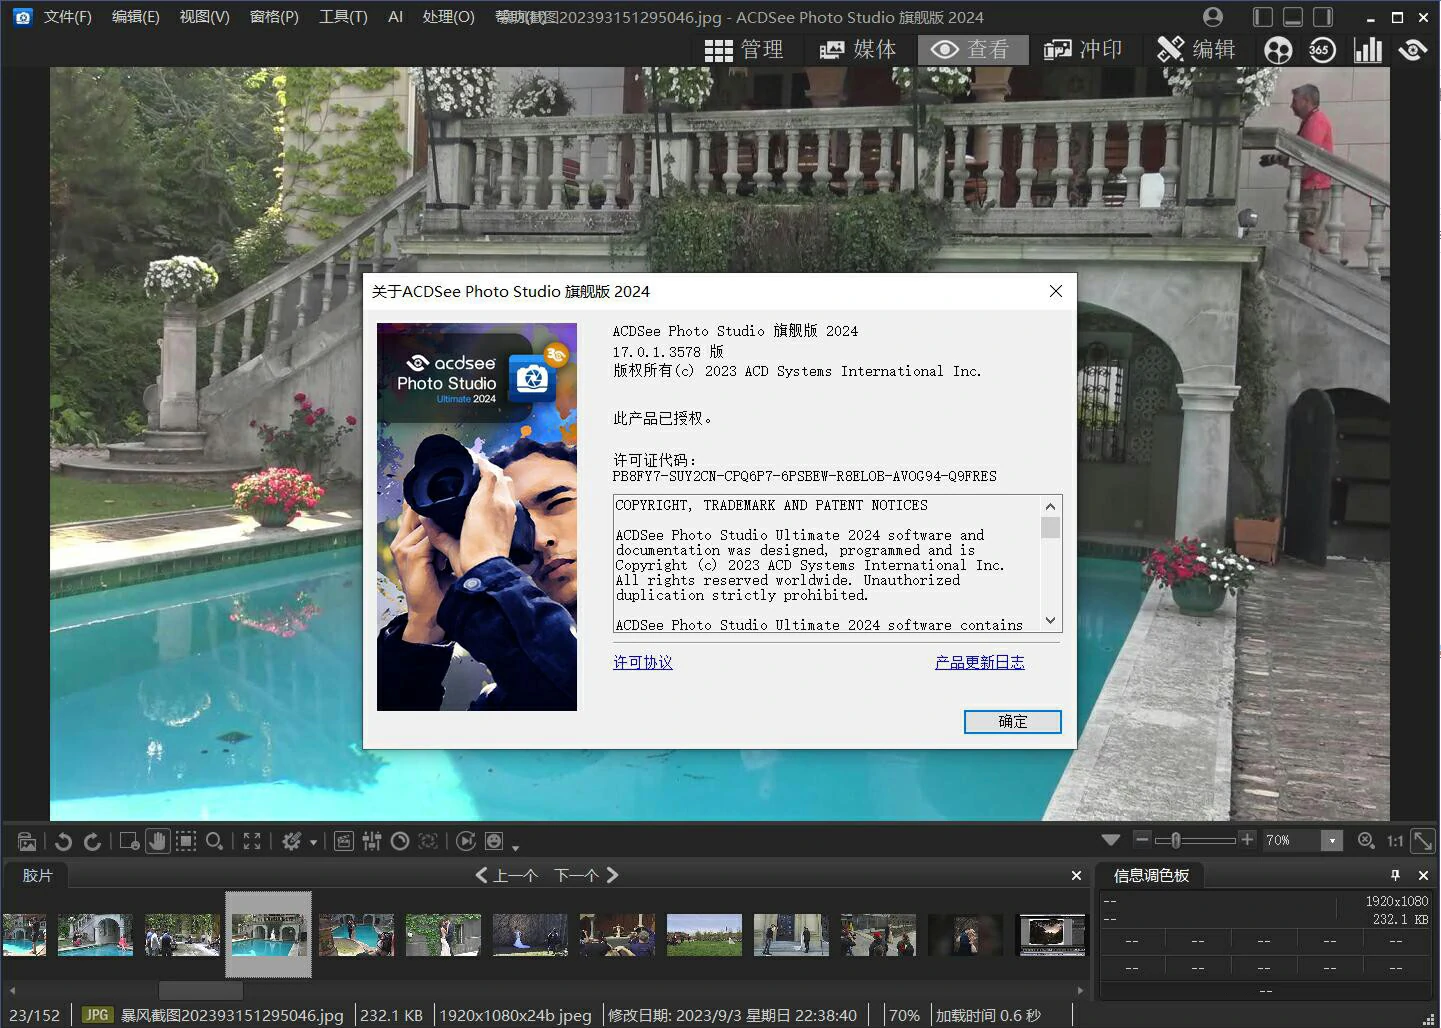1441x1028 pixels.
Task: Open the 70% zoom dropdown
Action: 1331,841
